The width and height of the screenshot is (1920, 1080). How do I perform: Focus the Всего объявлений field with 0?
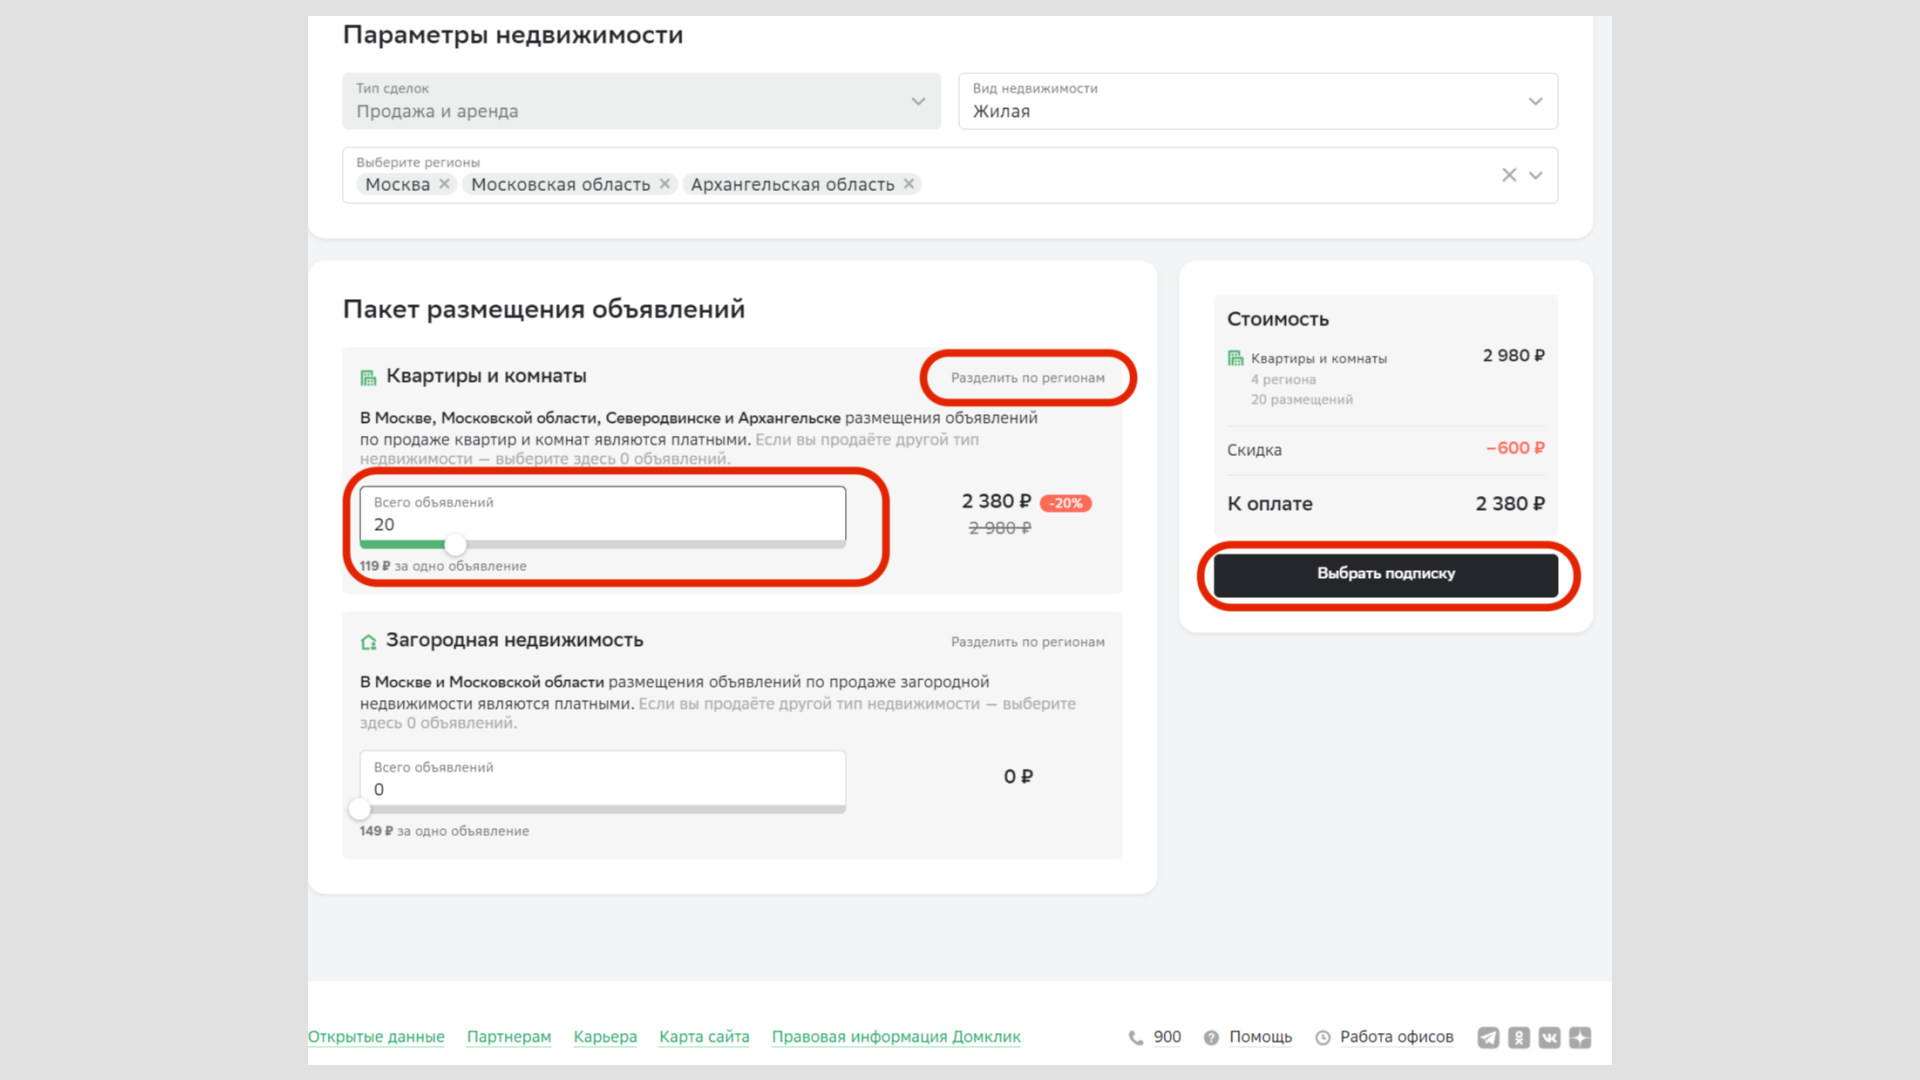[x=603, y=779]
